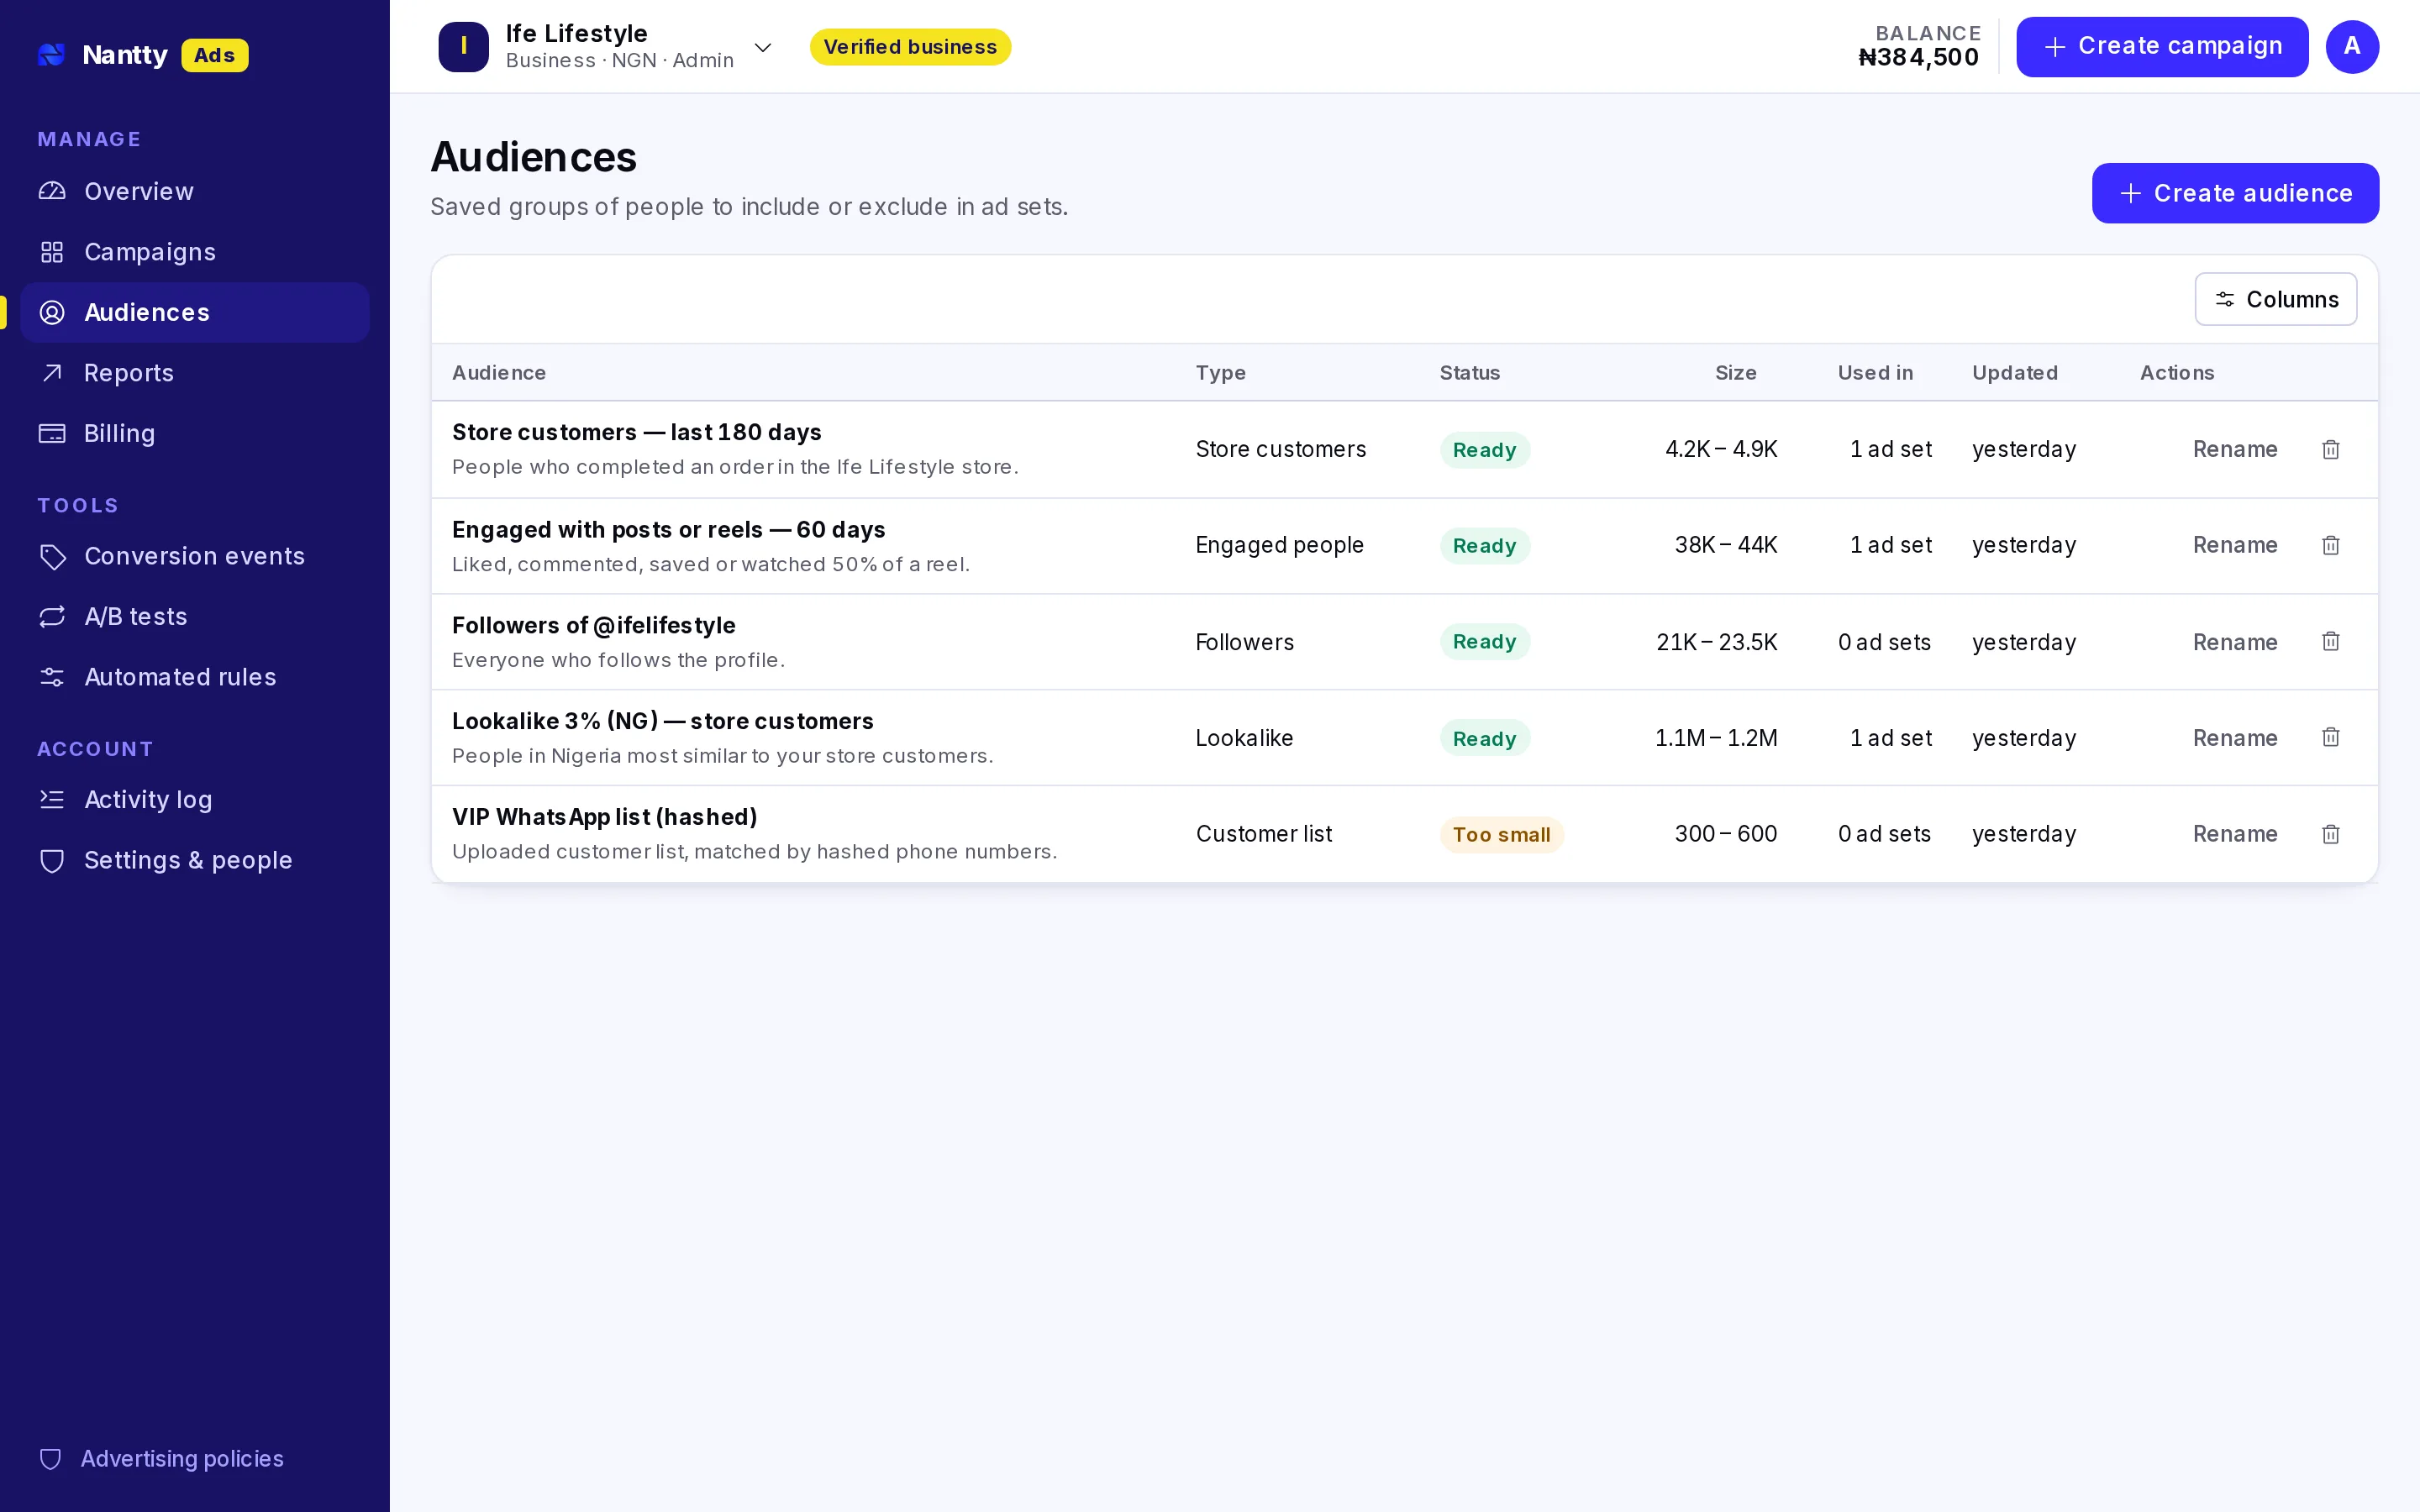The image size is (2420, 1512).
Task: Rename the Store customers audience
Action: point(2235,449)
